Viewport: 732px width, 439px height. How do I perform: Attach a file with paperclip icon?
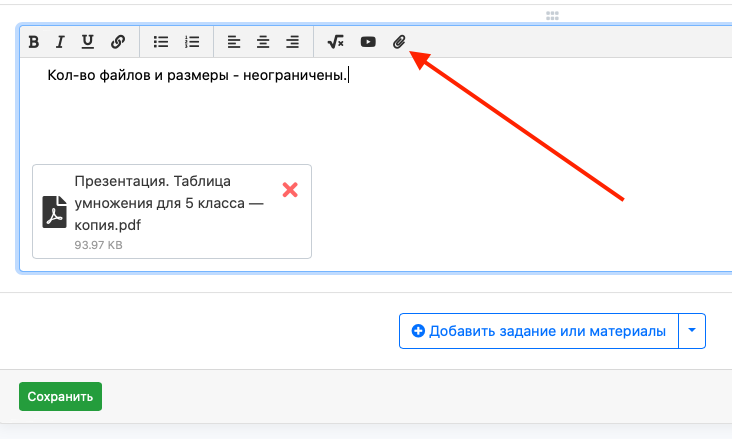399,42
